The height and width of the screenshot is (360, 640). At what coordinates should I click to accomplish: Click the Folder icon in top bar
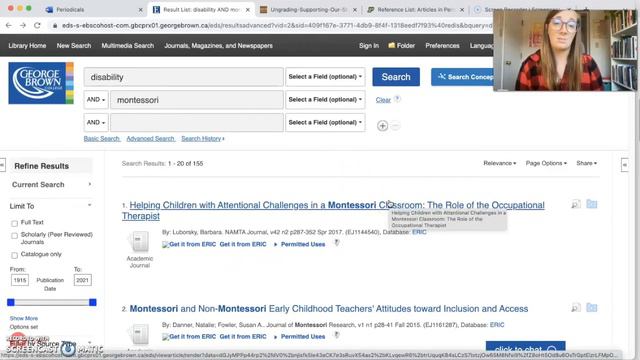pos(392,45)
